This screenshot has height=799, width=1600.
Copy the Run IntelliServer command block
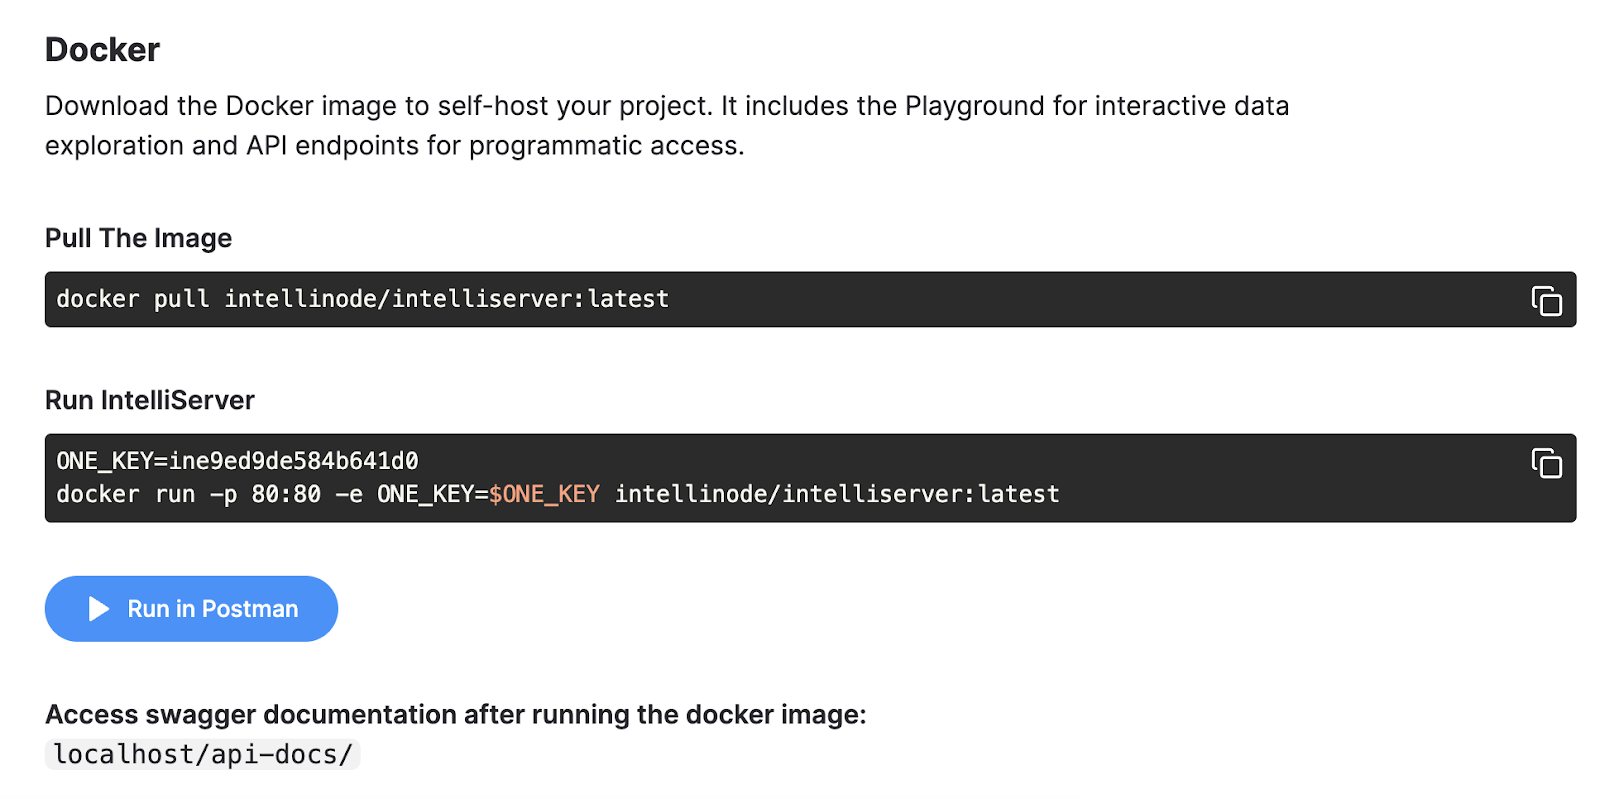tap(1546, 463)
